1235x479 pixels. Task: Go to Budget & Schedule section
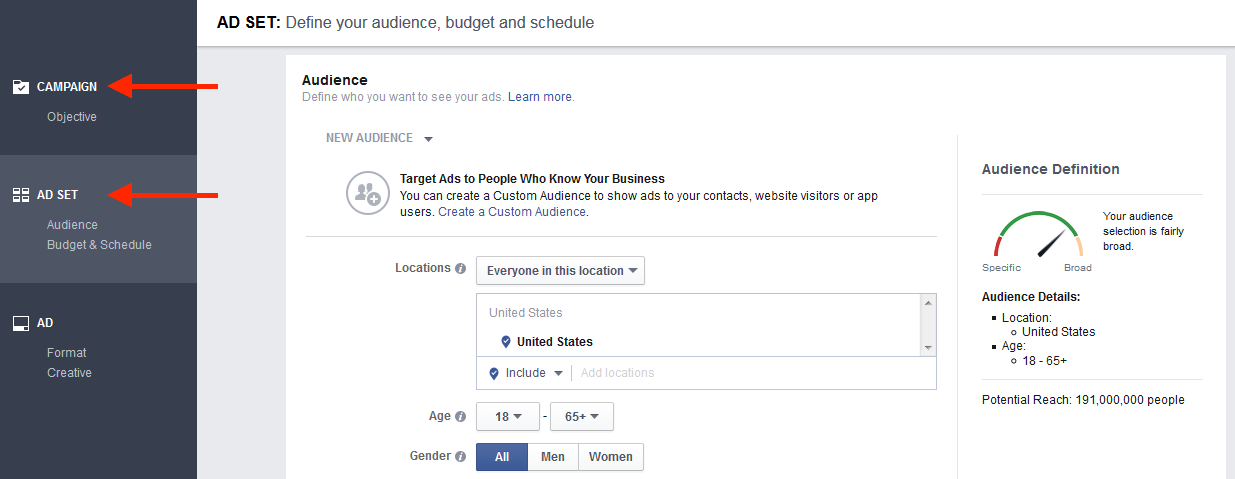click(99, 245)
